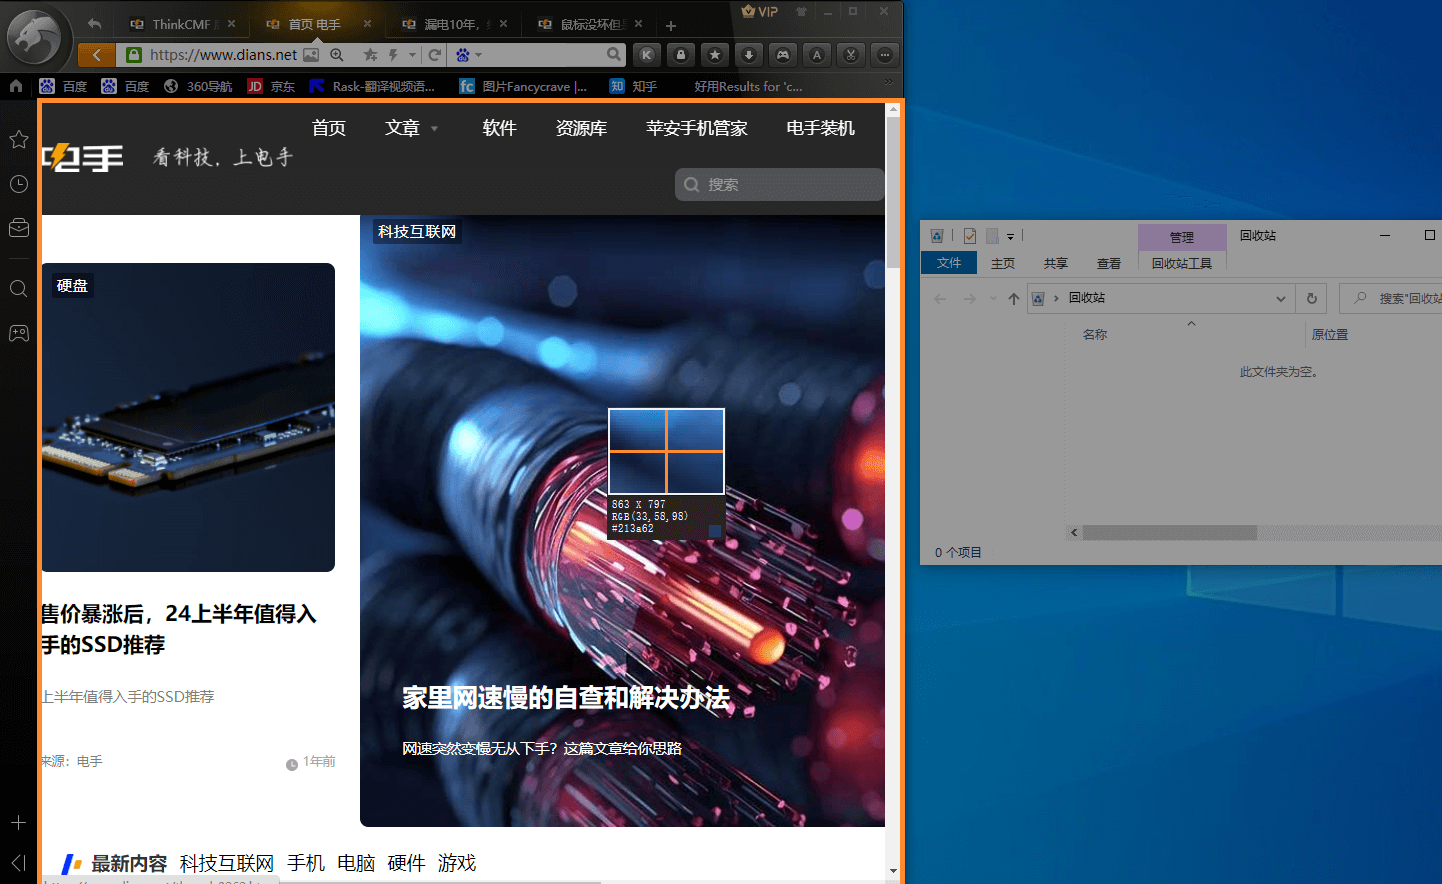Open downloads with the arrow toolbar icon
The width and height of the screenshot is (1442, 884).
coord(748,55)
